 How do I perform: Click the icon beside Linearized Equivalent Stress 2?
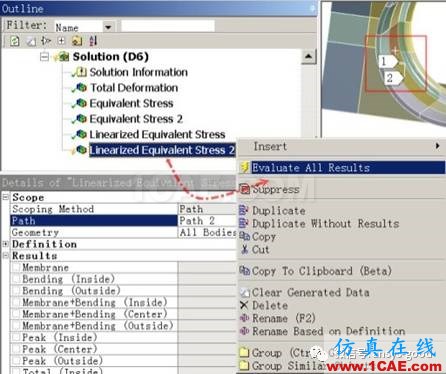pos(81,150)
